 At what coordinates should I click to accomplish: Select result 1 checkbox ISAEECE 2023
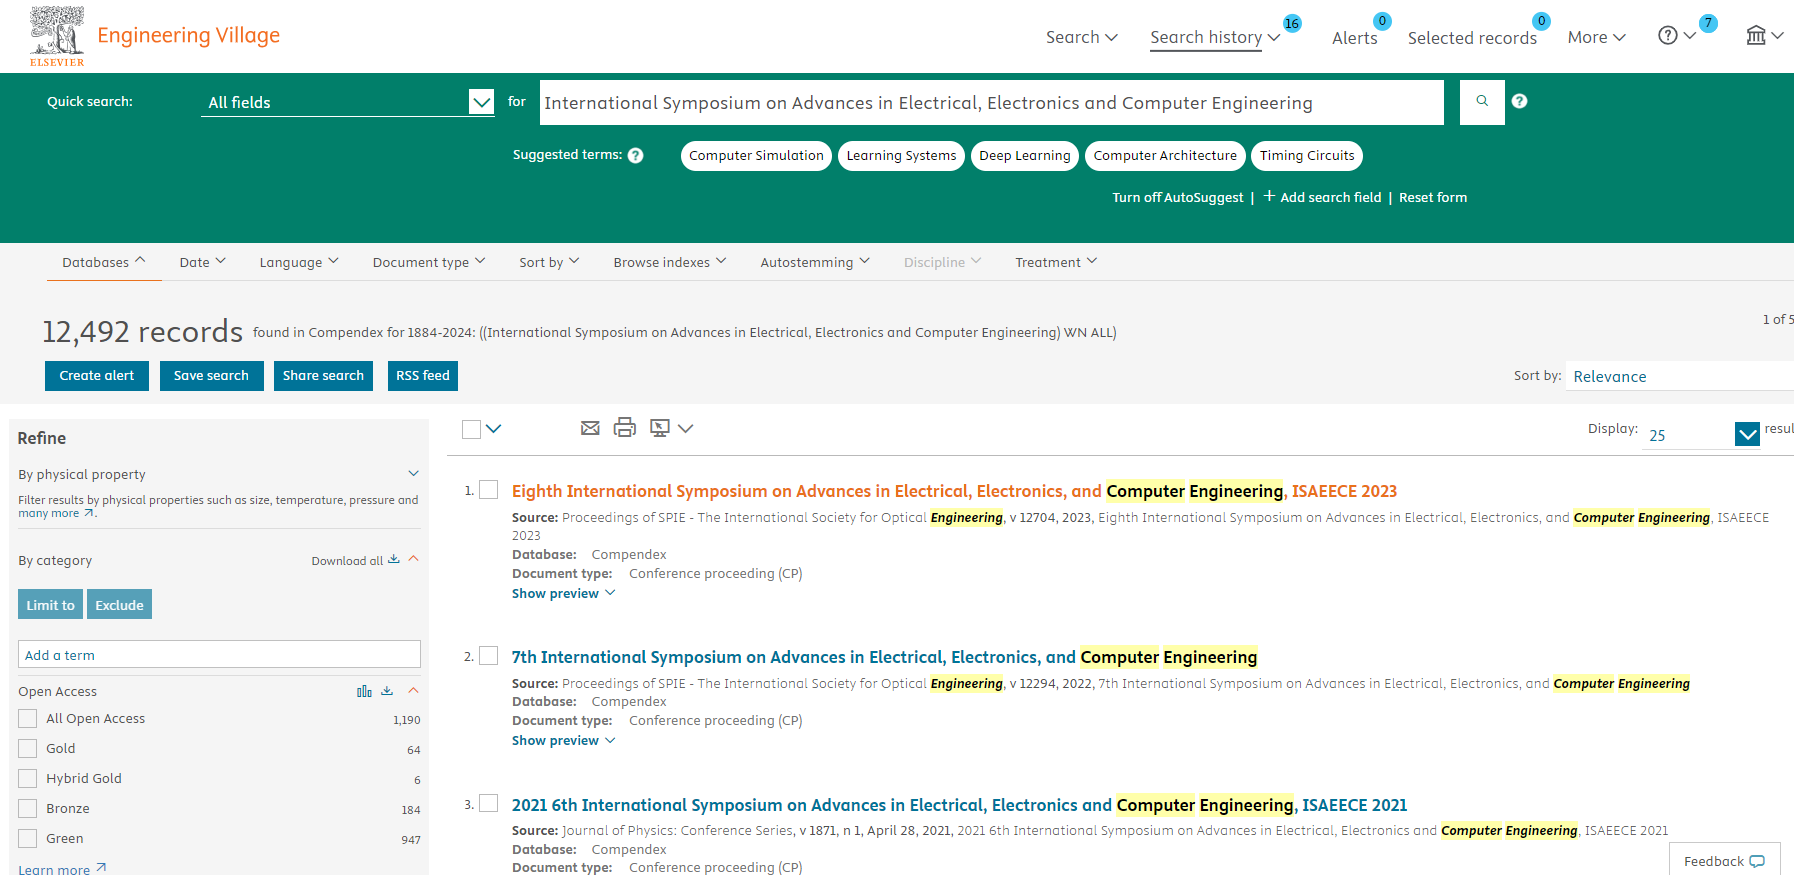point(489,489)
